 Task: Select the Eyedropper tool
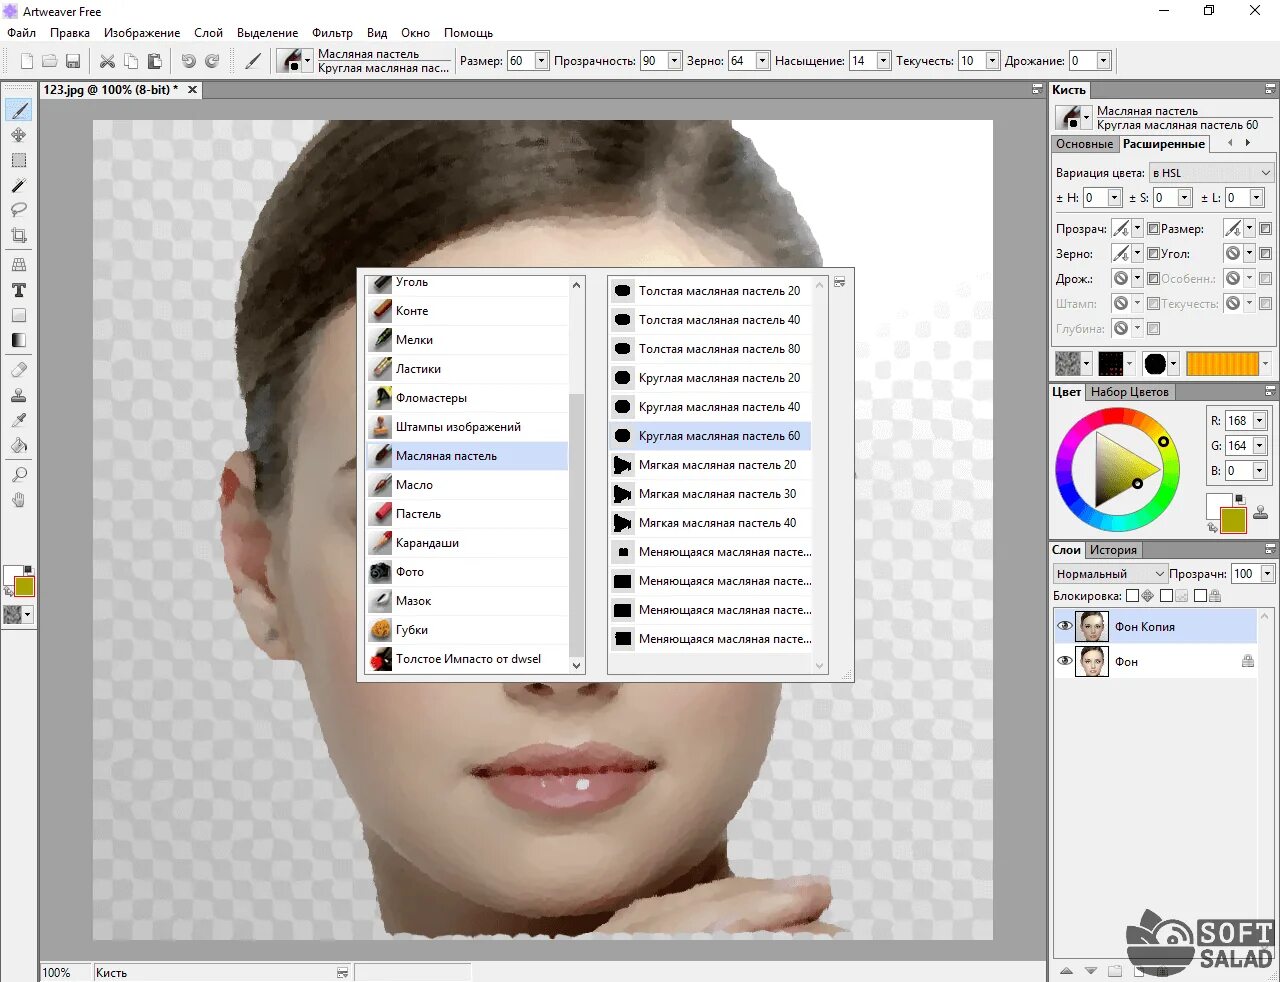coord(19,420)
